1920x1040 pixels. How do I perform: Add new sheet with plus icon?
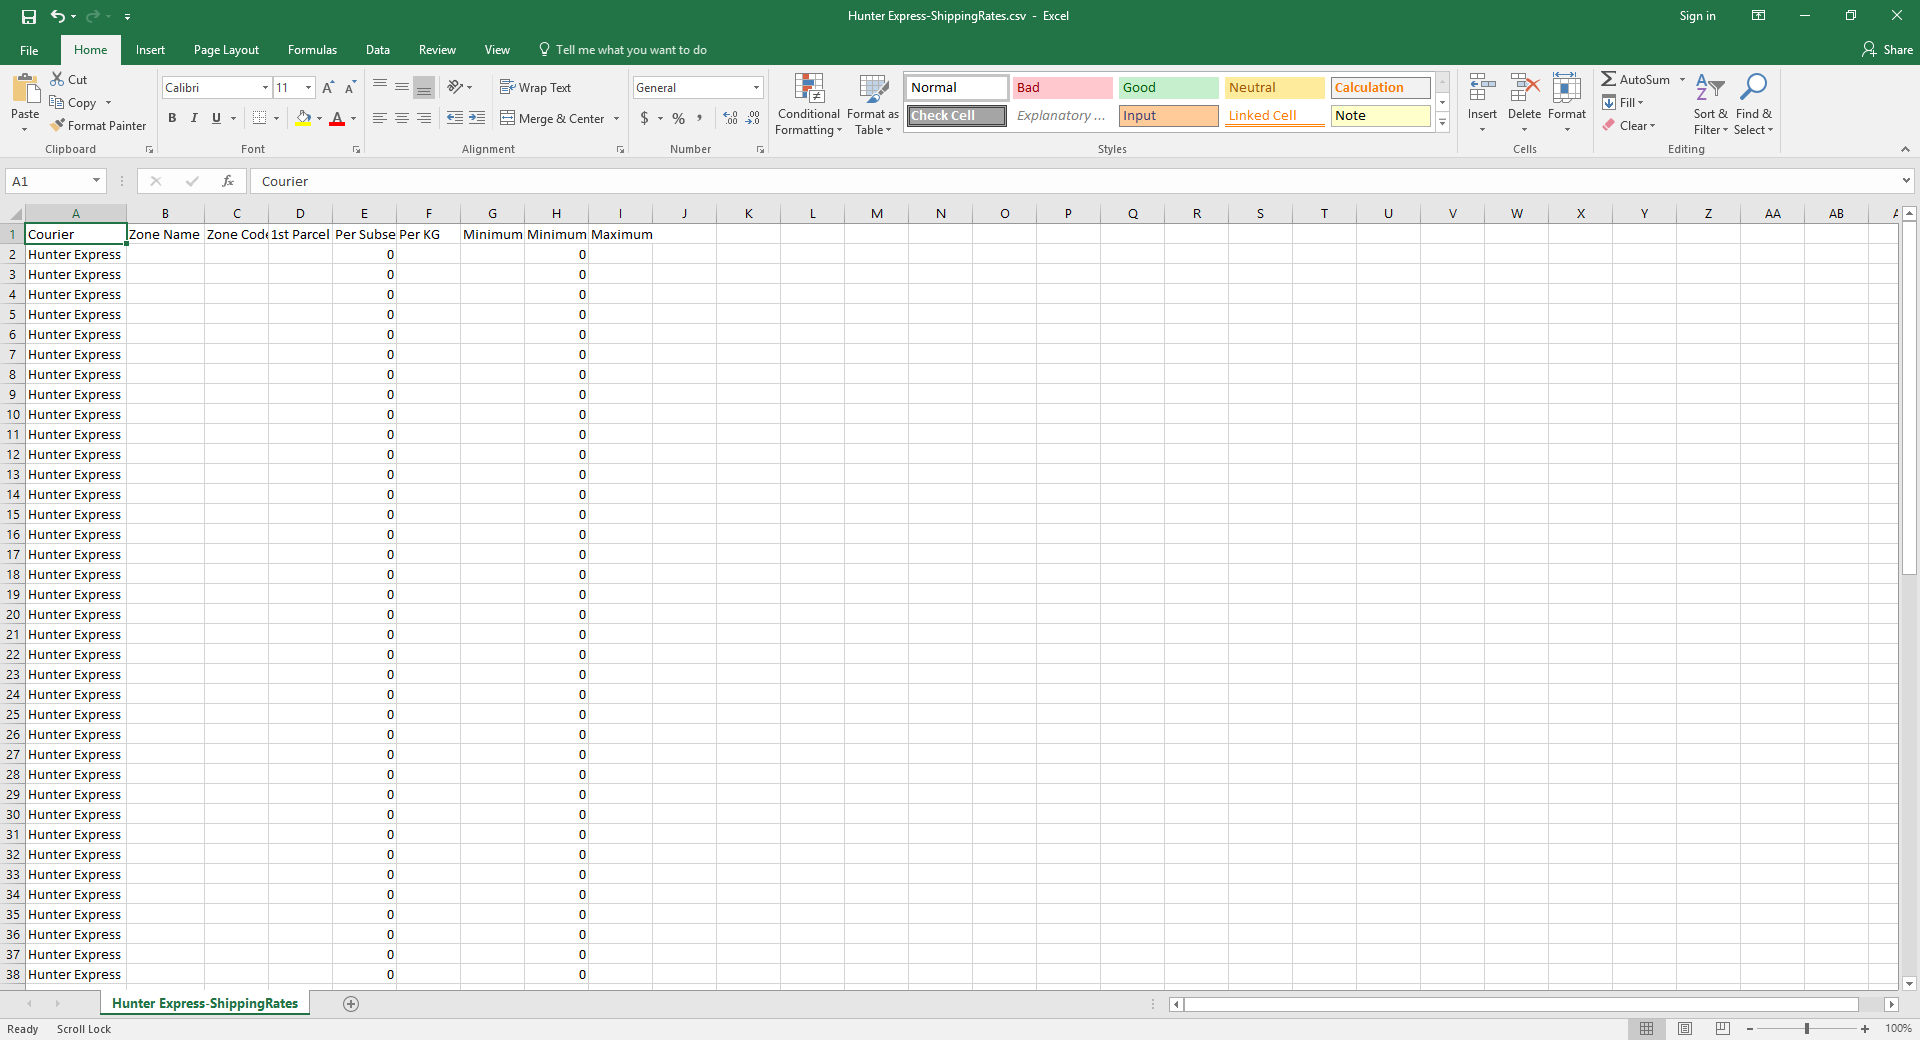pos(351,1004)
